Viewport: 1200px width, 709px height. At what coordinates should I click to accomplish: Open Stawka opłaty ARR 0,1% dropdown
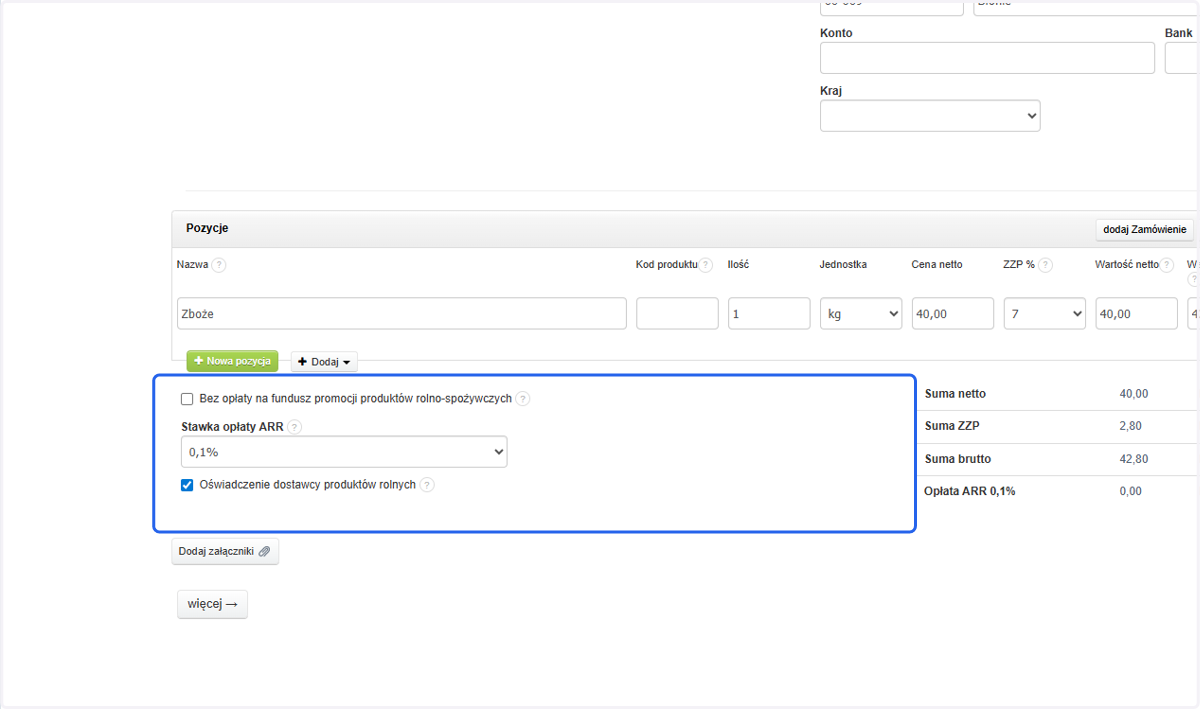pos(344,452)
